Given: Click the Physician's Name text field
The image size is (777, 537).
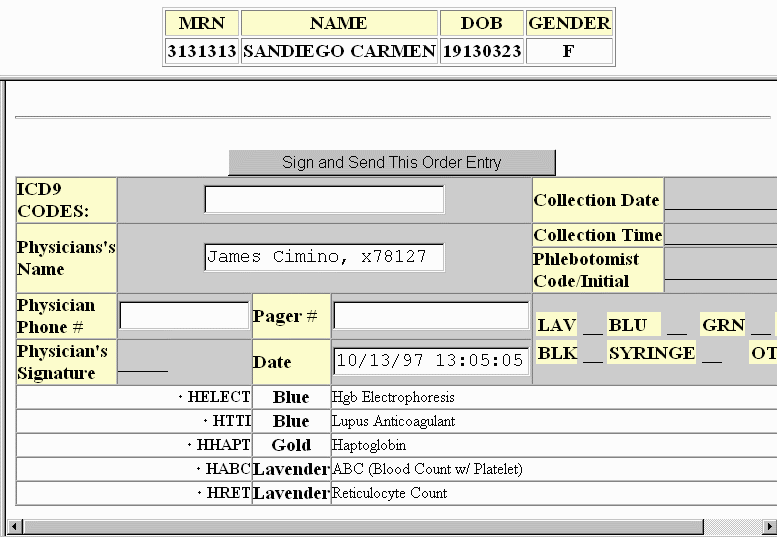Looking at the screenshot, I should 324,258.
